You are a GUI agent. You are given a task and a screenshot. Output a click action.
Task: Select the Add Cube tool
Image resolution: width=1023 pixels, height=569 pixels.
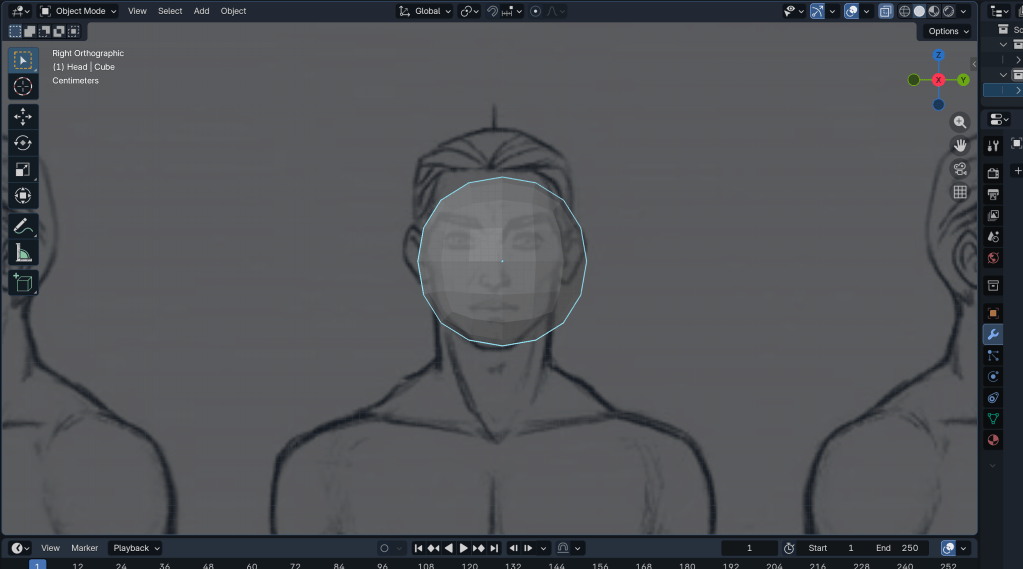point(23,283)
